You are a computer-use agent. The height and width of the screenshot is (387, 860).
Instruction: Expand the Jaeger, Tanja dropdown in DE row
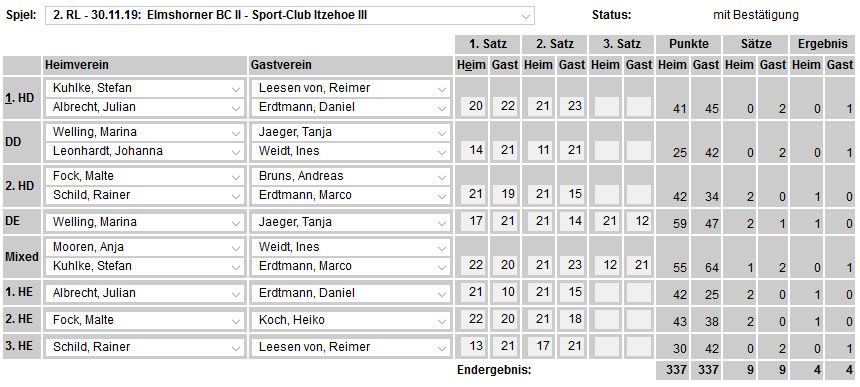350,222
